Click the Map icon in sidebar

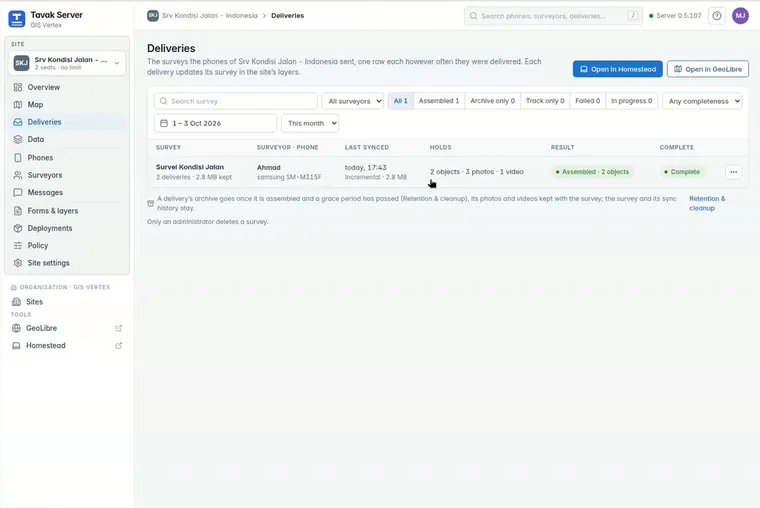[18, 105]
